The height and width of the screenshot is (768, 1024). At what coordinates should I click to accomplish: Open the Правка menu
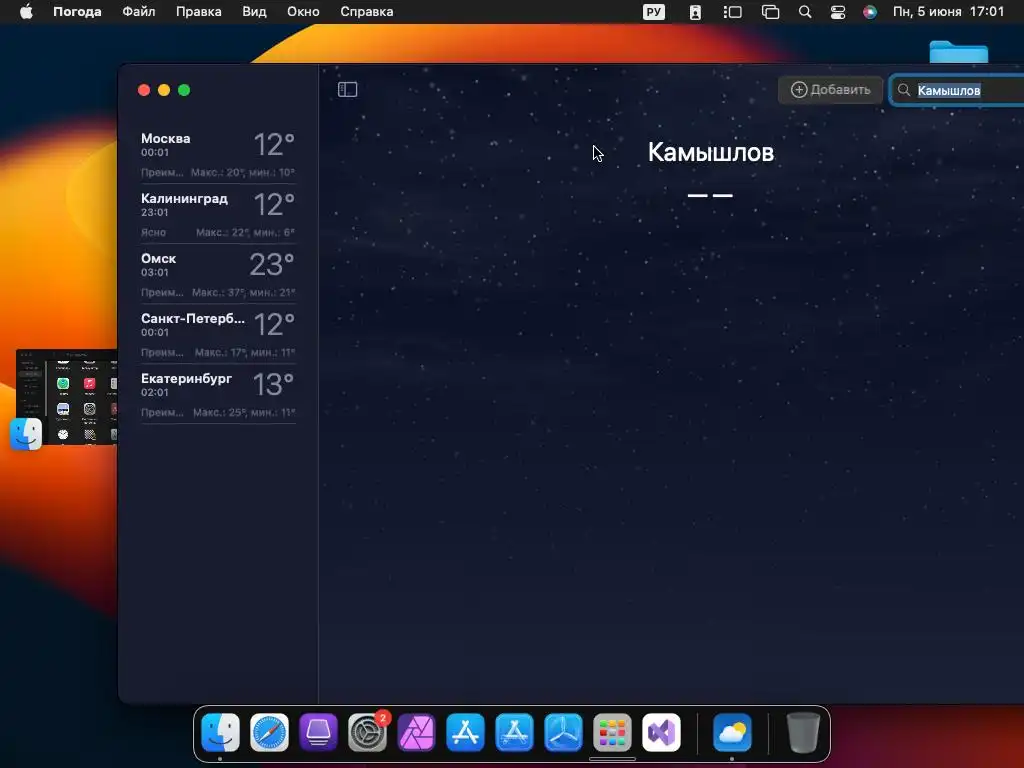[x=199, y=12]
